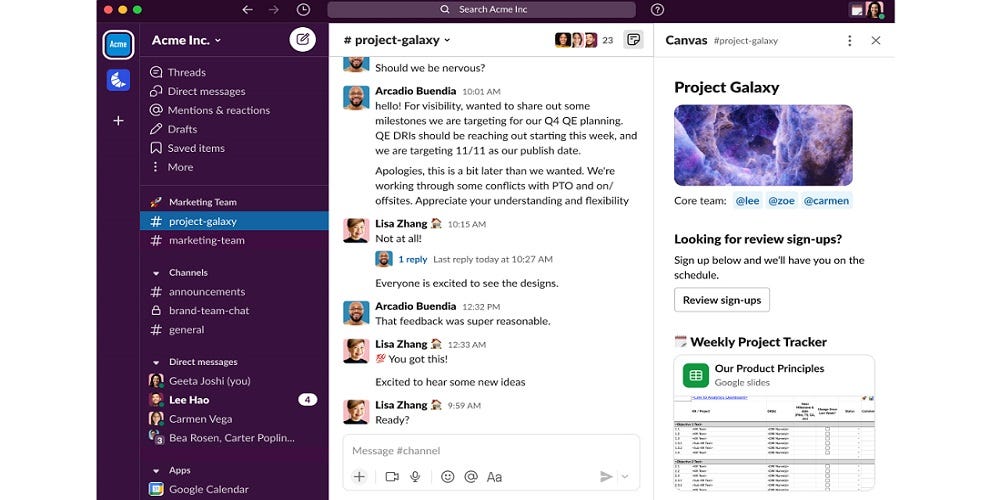Image resolution: width=1000 pixels, height=500 pixels.
Task: Start a video clip with the camera icon
Action: [x=392, y=476]
